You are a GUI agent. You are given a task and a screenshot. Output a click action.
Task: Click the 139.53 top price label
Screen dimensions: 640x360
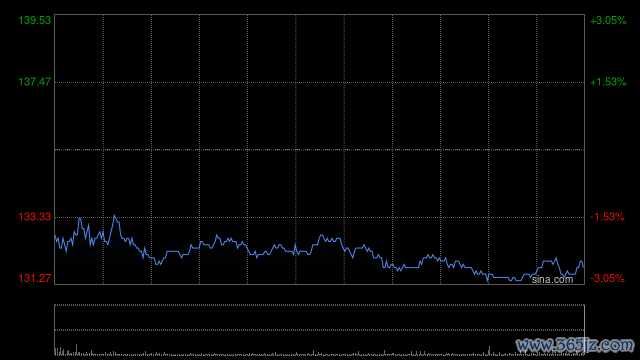[x=35, y=20]
